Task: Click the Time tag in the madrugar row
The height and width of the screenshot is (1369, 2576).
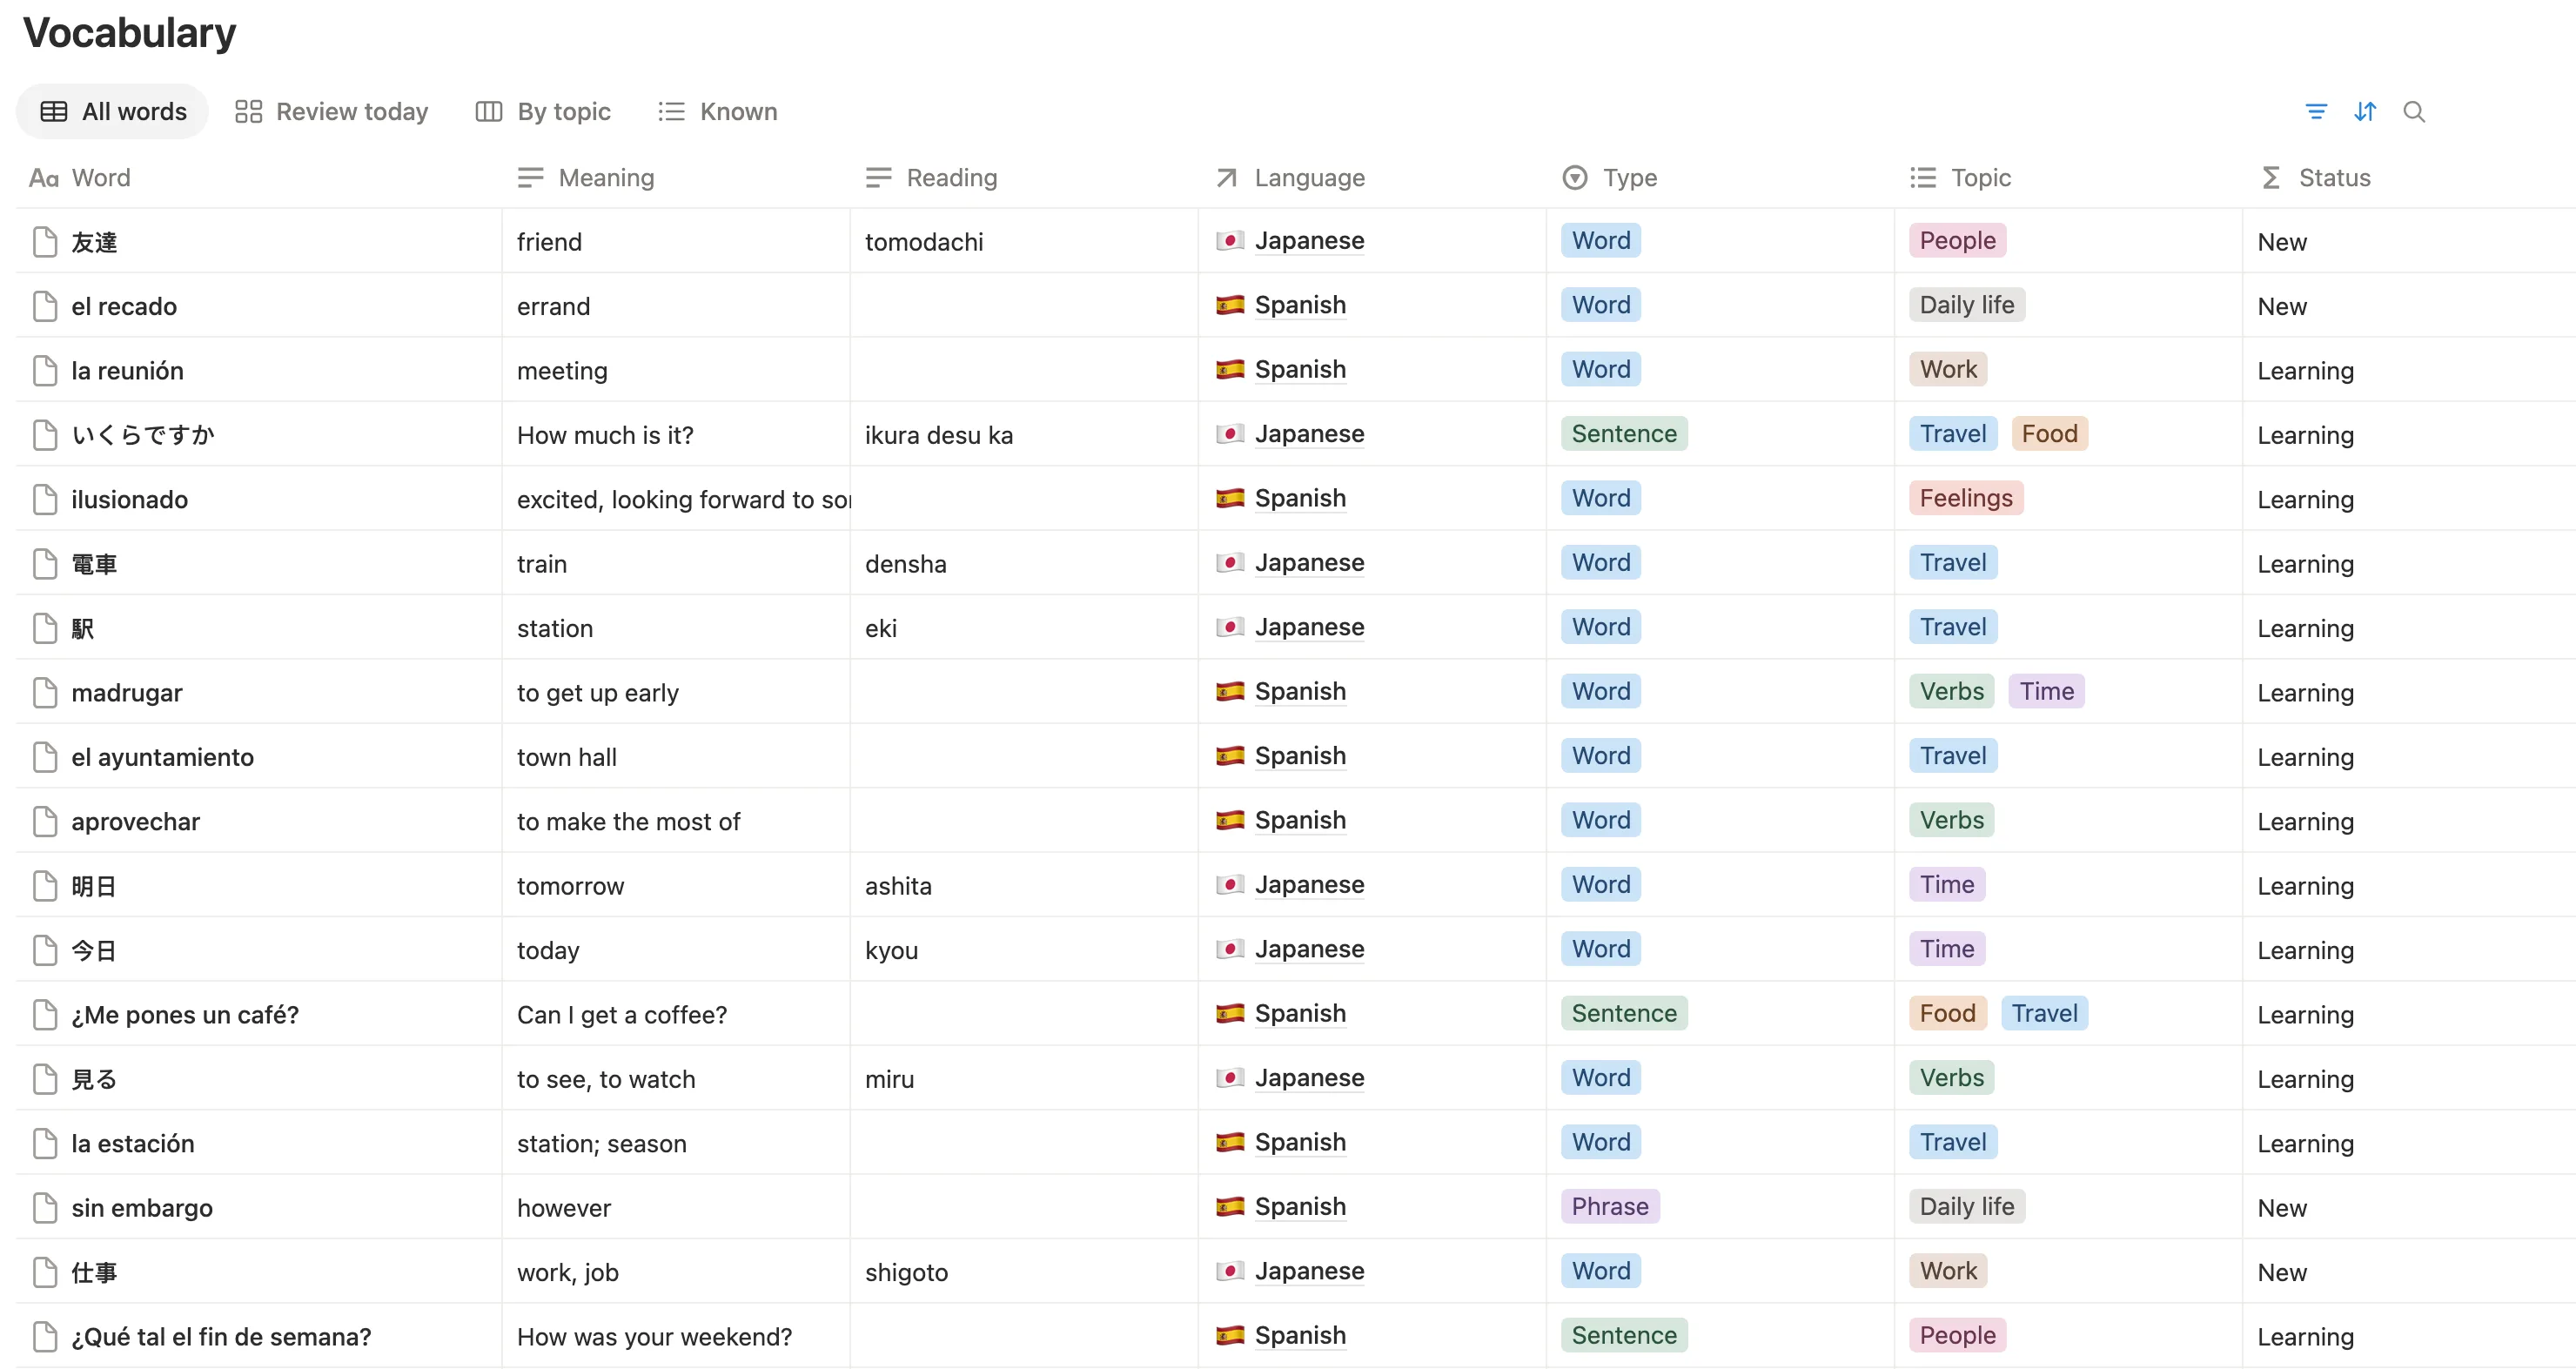Action: (2046, 691)
